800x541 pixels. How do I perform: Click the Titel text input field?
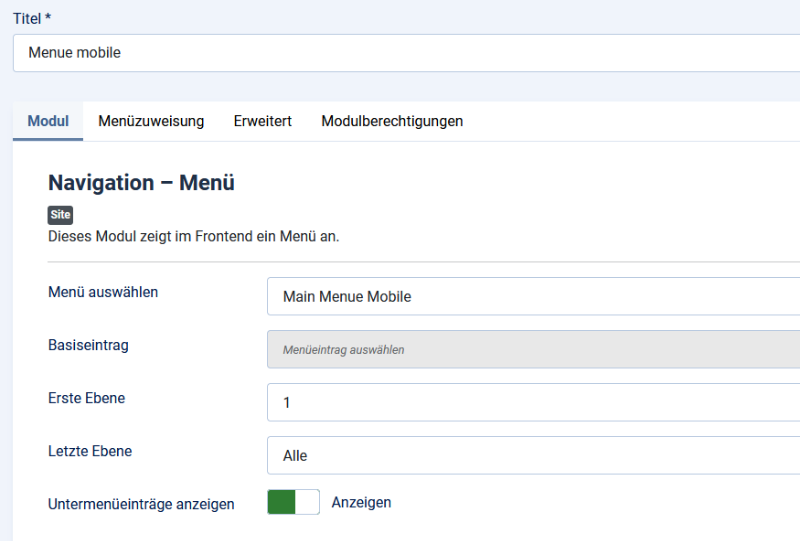(x=400, y=53)
